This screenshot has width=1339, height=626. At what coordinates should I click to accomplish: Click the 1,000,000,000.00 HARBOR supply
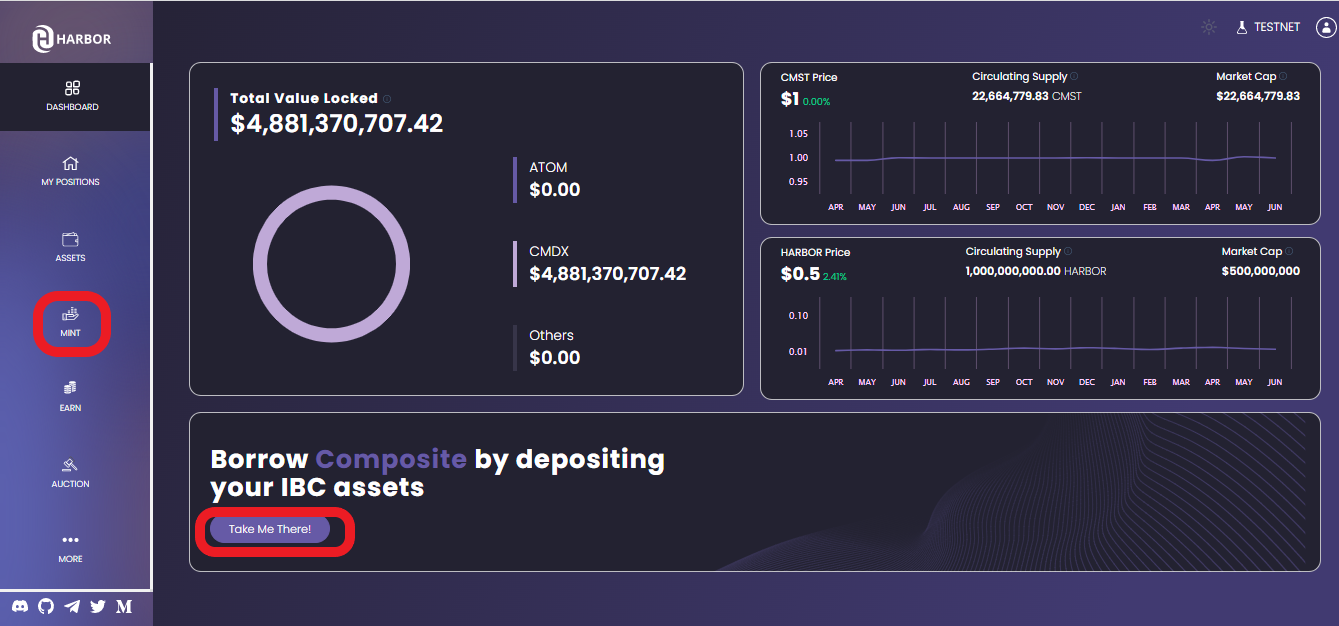(1036, 271)
